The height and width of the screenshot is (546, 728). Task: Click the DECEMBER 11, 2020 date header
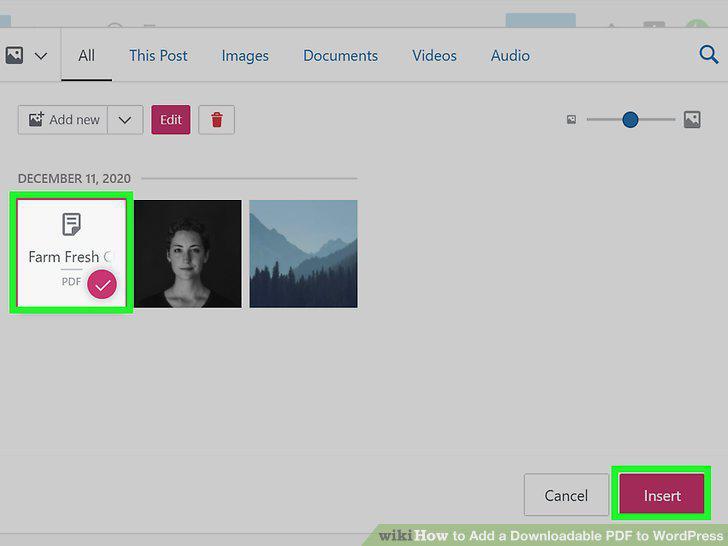(x=74, y=178)
